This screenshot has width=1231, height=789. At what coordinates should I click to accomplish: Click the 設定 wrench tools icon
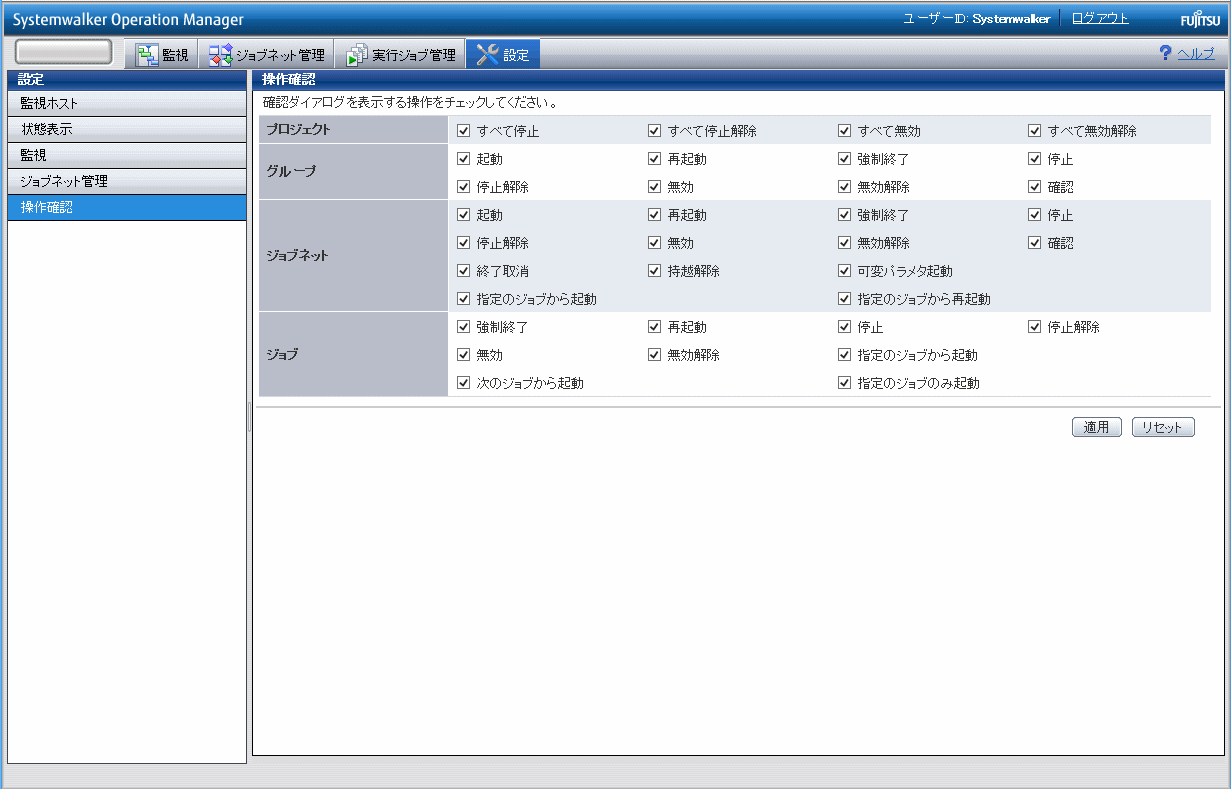point(487,55)
